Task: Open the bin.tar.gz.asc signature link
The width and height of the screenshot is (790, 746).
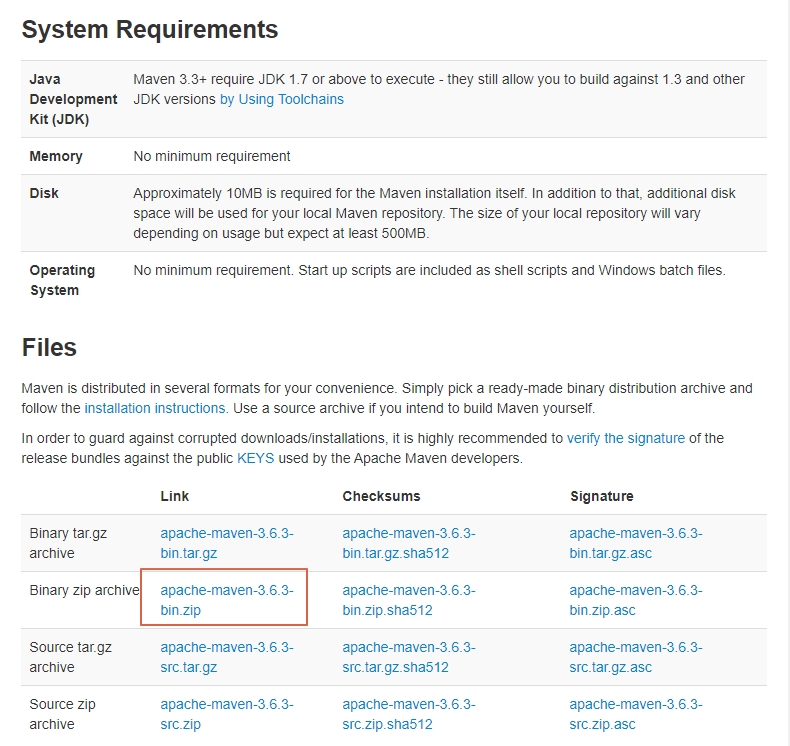Action: [636, 543]
